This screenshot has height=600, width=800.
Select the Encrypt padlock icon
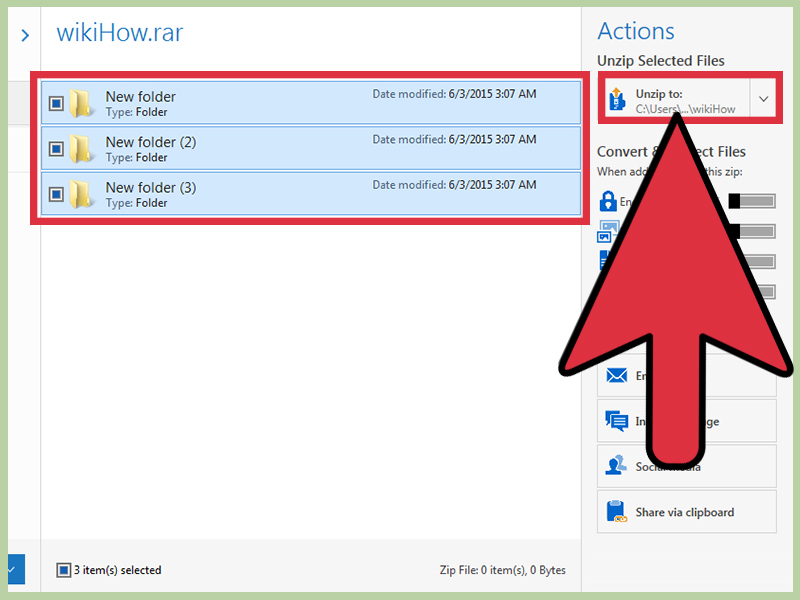pos(606,201)
